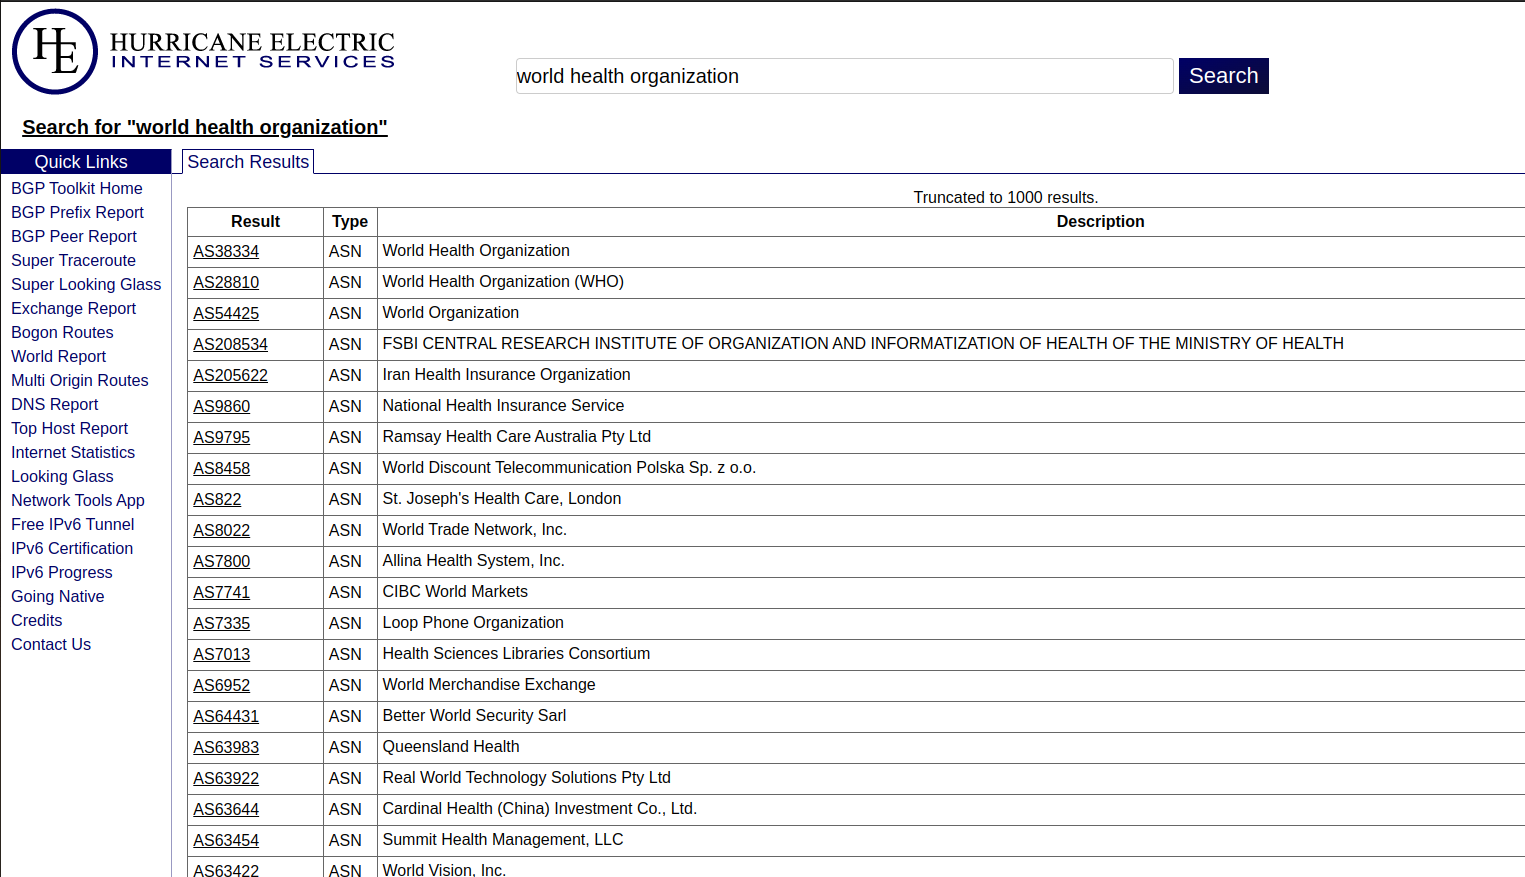
Task: Open Going Native link
Action: click(x=58, y=596)
